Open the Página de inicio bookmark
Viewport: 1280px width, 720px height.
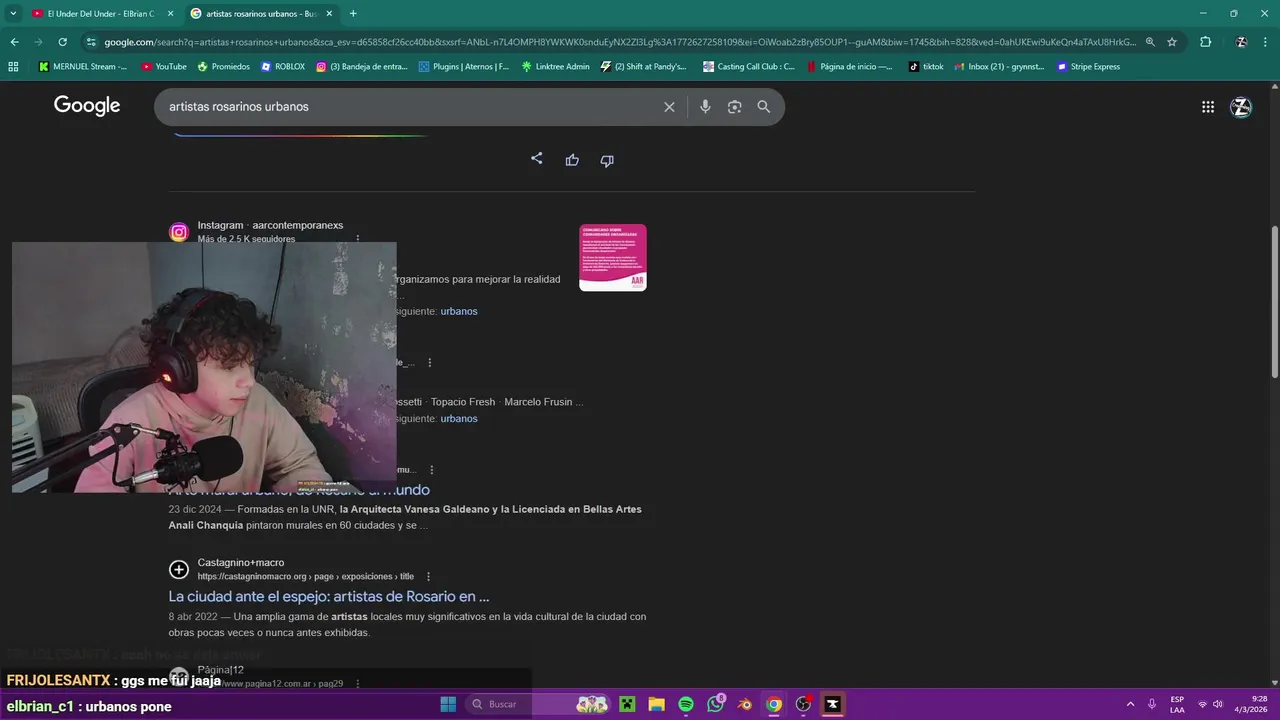click(x=849, y=67)
